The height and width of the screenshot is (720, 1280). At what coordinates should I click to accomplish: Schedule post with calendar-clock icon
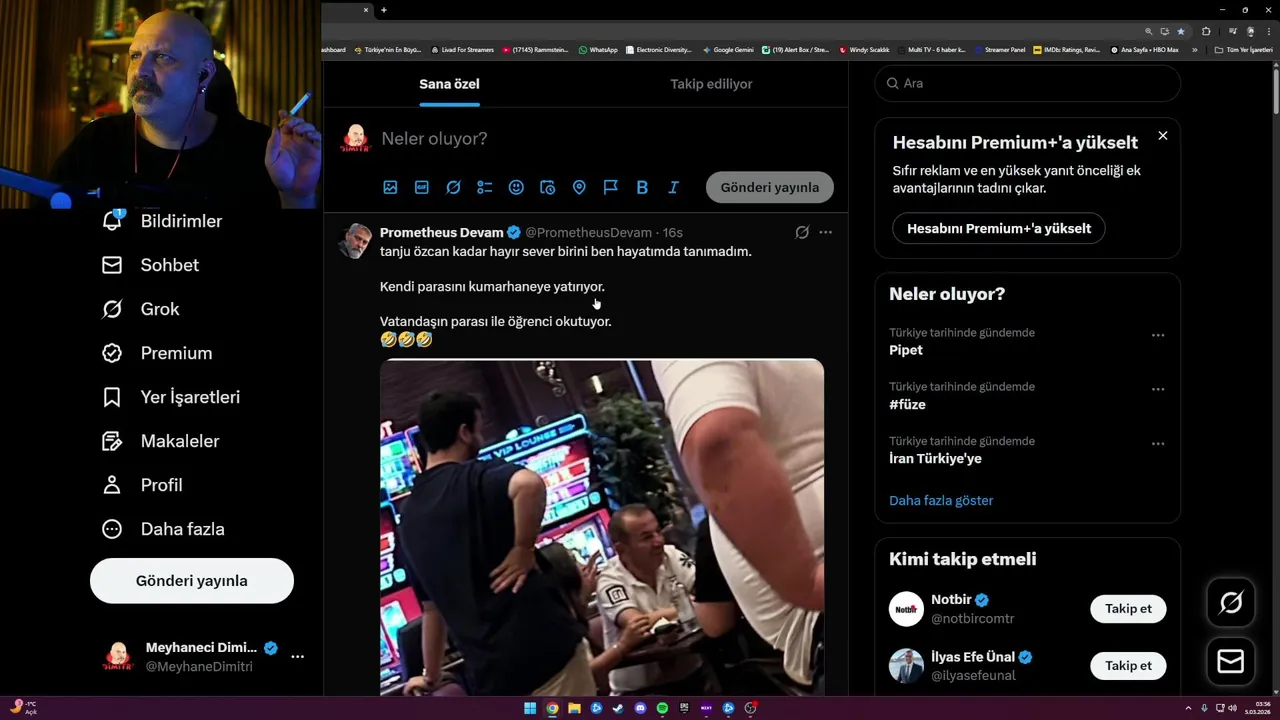(x=548, y=187)
